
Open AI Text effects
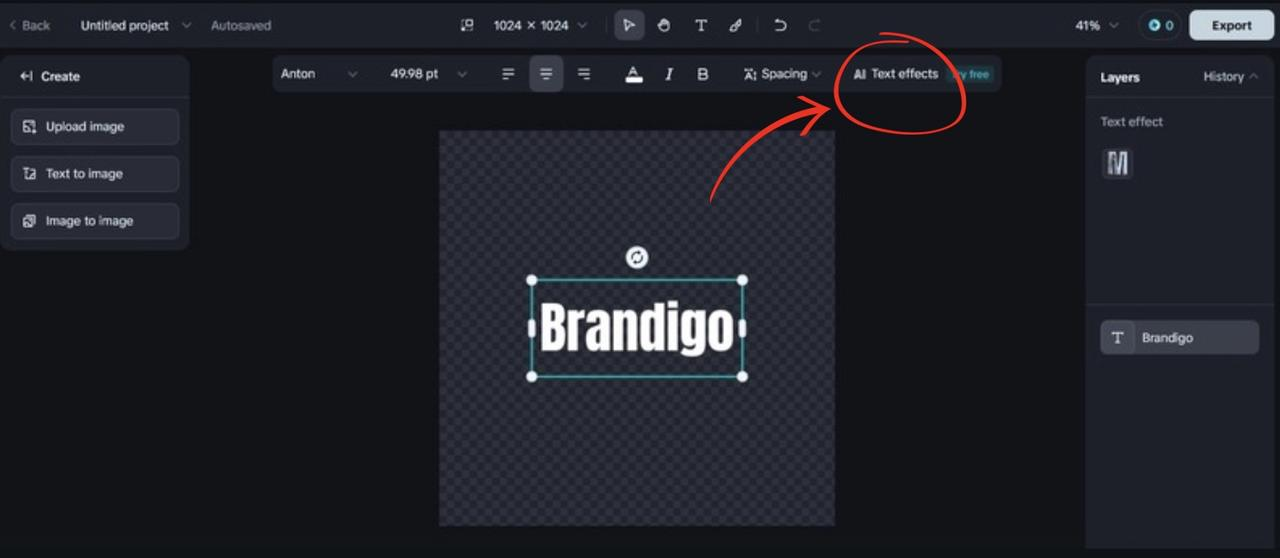tap(896, 74)
